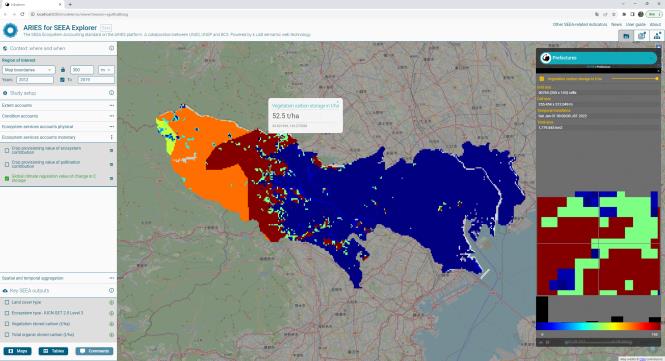Image resolution: width=665 pixels, height=361 pixels.
Task: Open the info icon on the Study setup row
Action: coord(111,93)
